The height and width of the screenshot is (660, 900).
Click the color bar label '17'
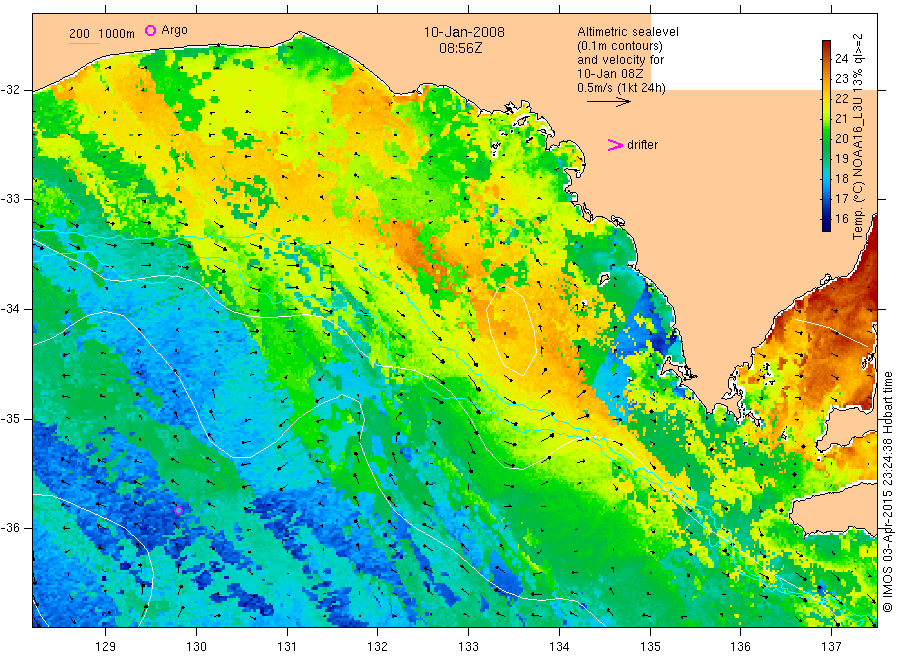point(841,198)
